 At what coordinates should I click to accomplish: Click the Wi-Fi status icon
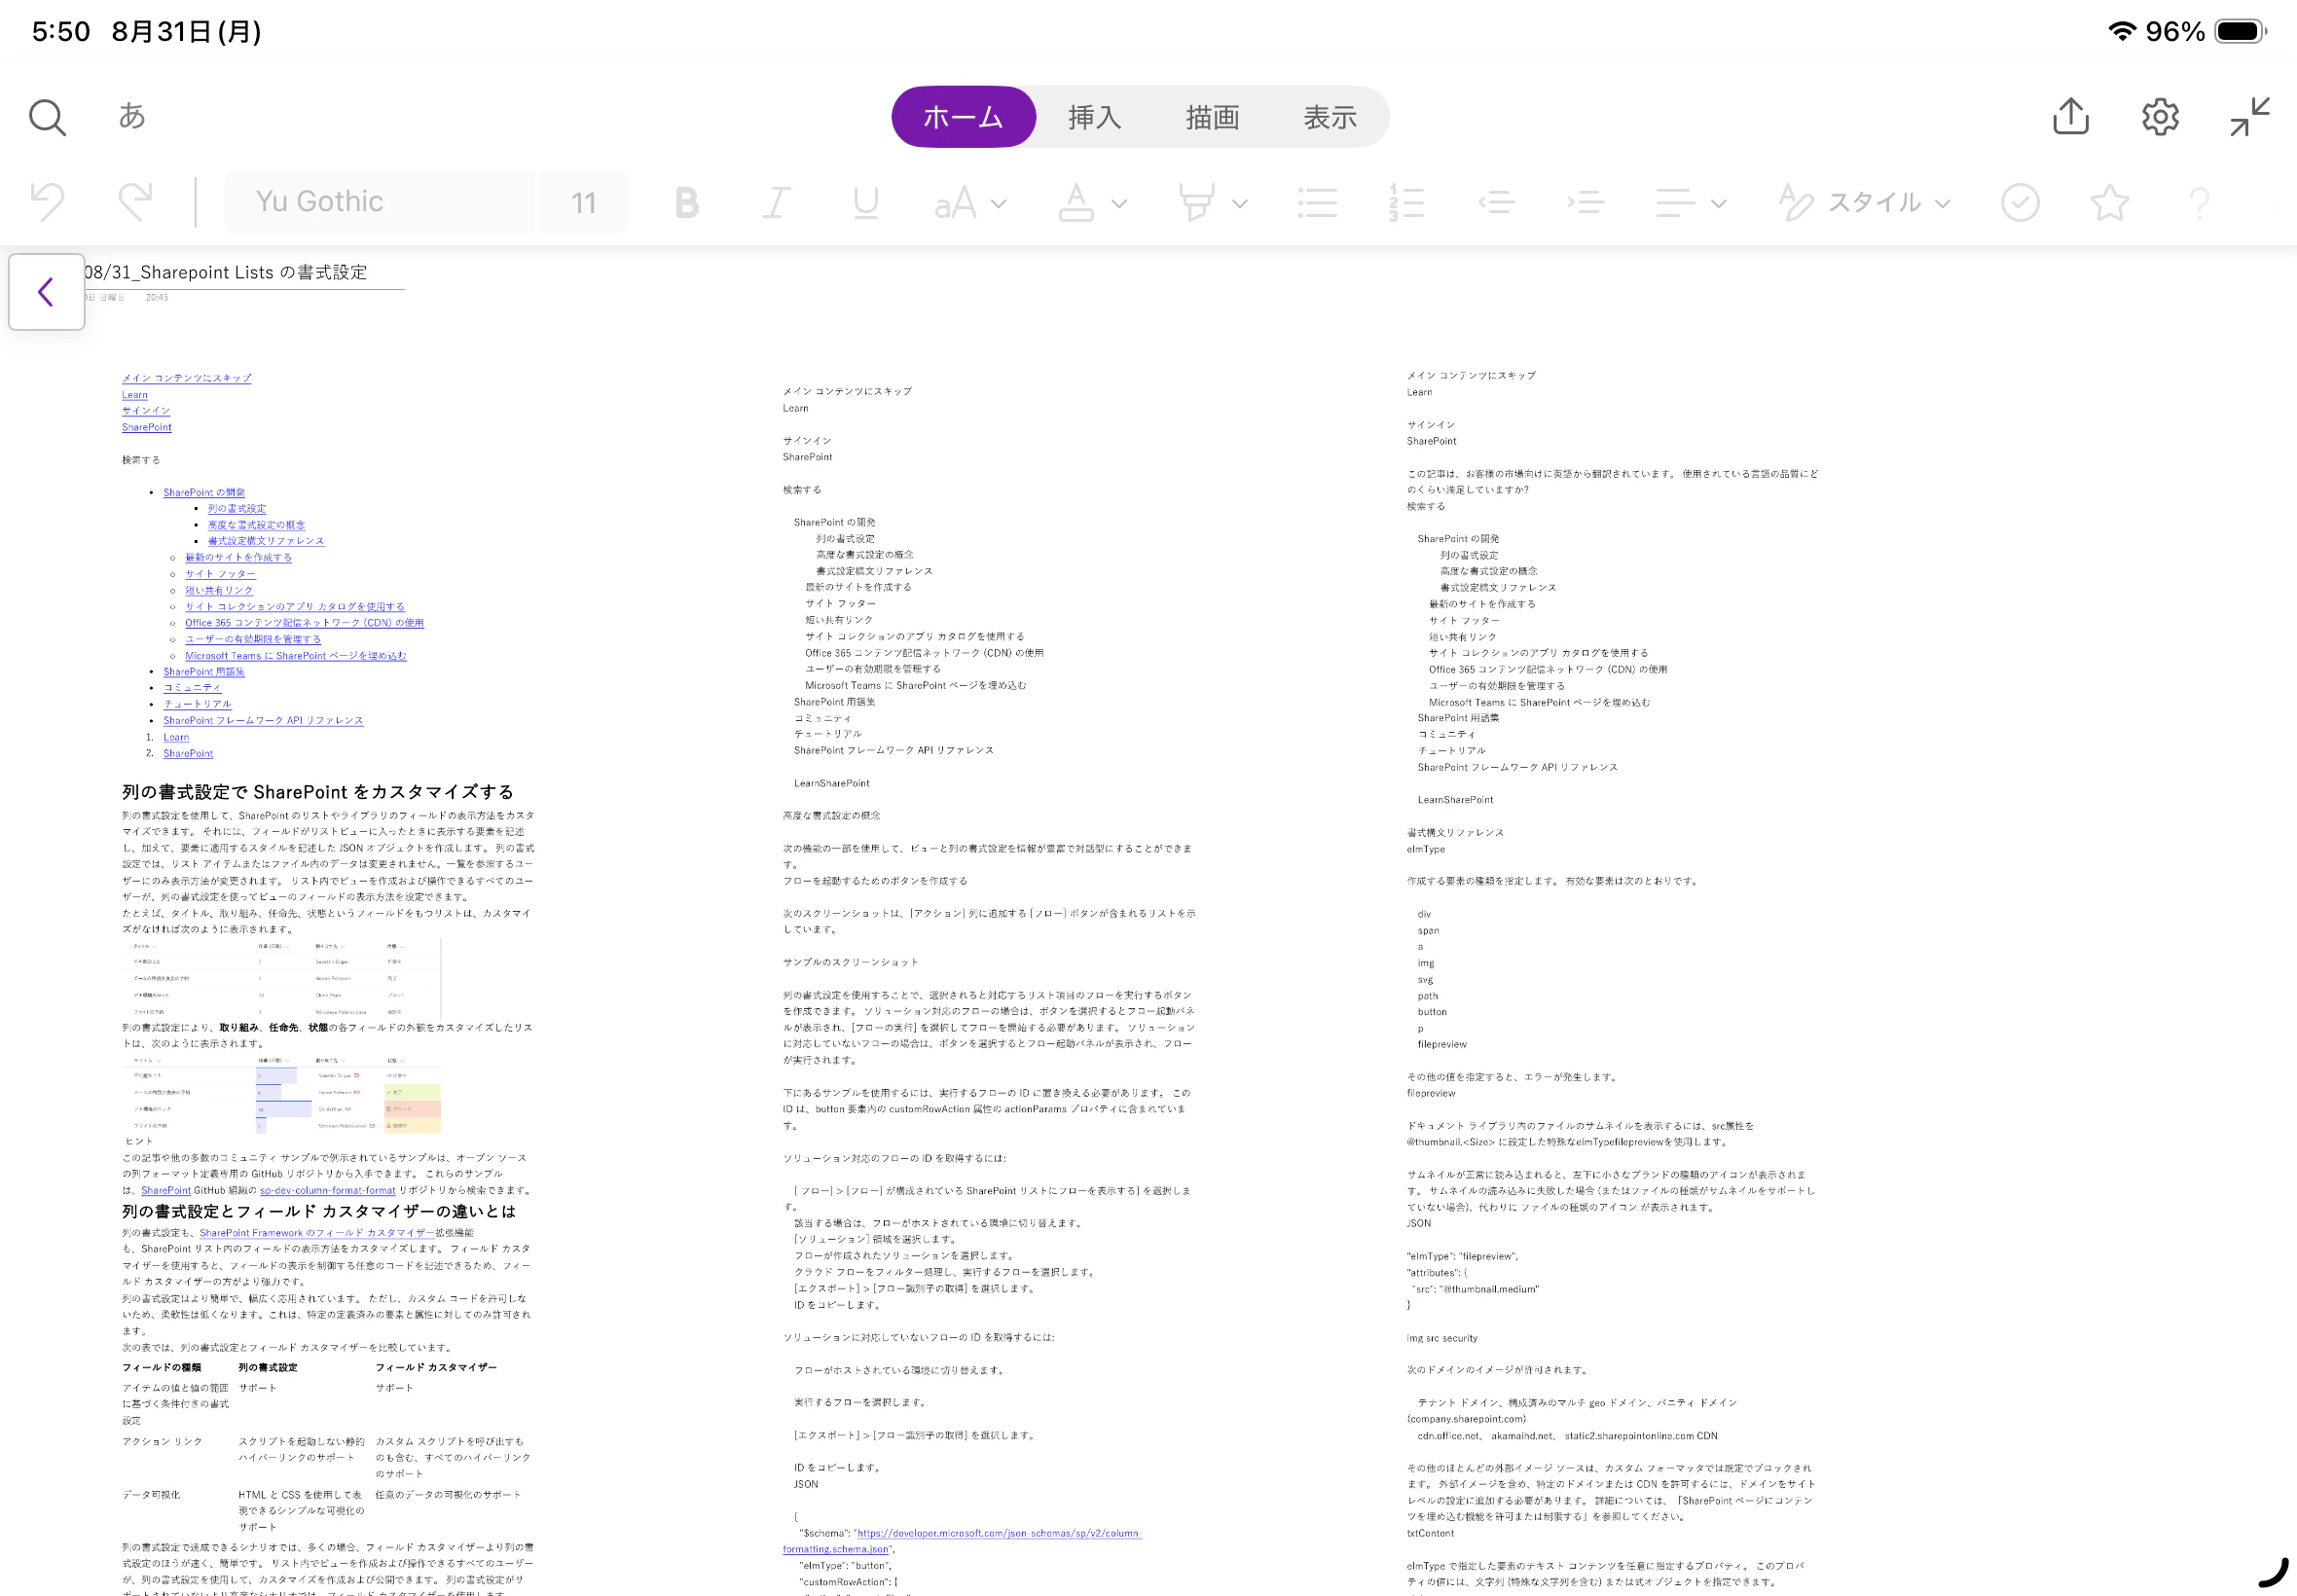point(2121,31)
